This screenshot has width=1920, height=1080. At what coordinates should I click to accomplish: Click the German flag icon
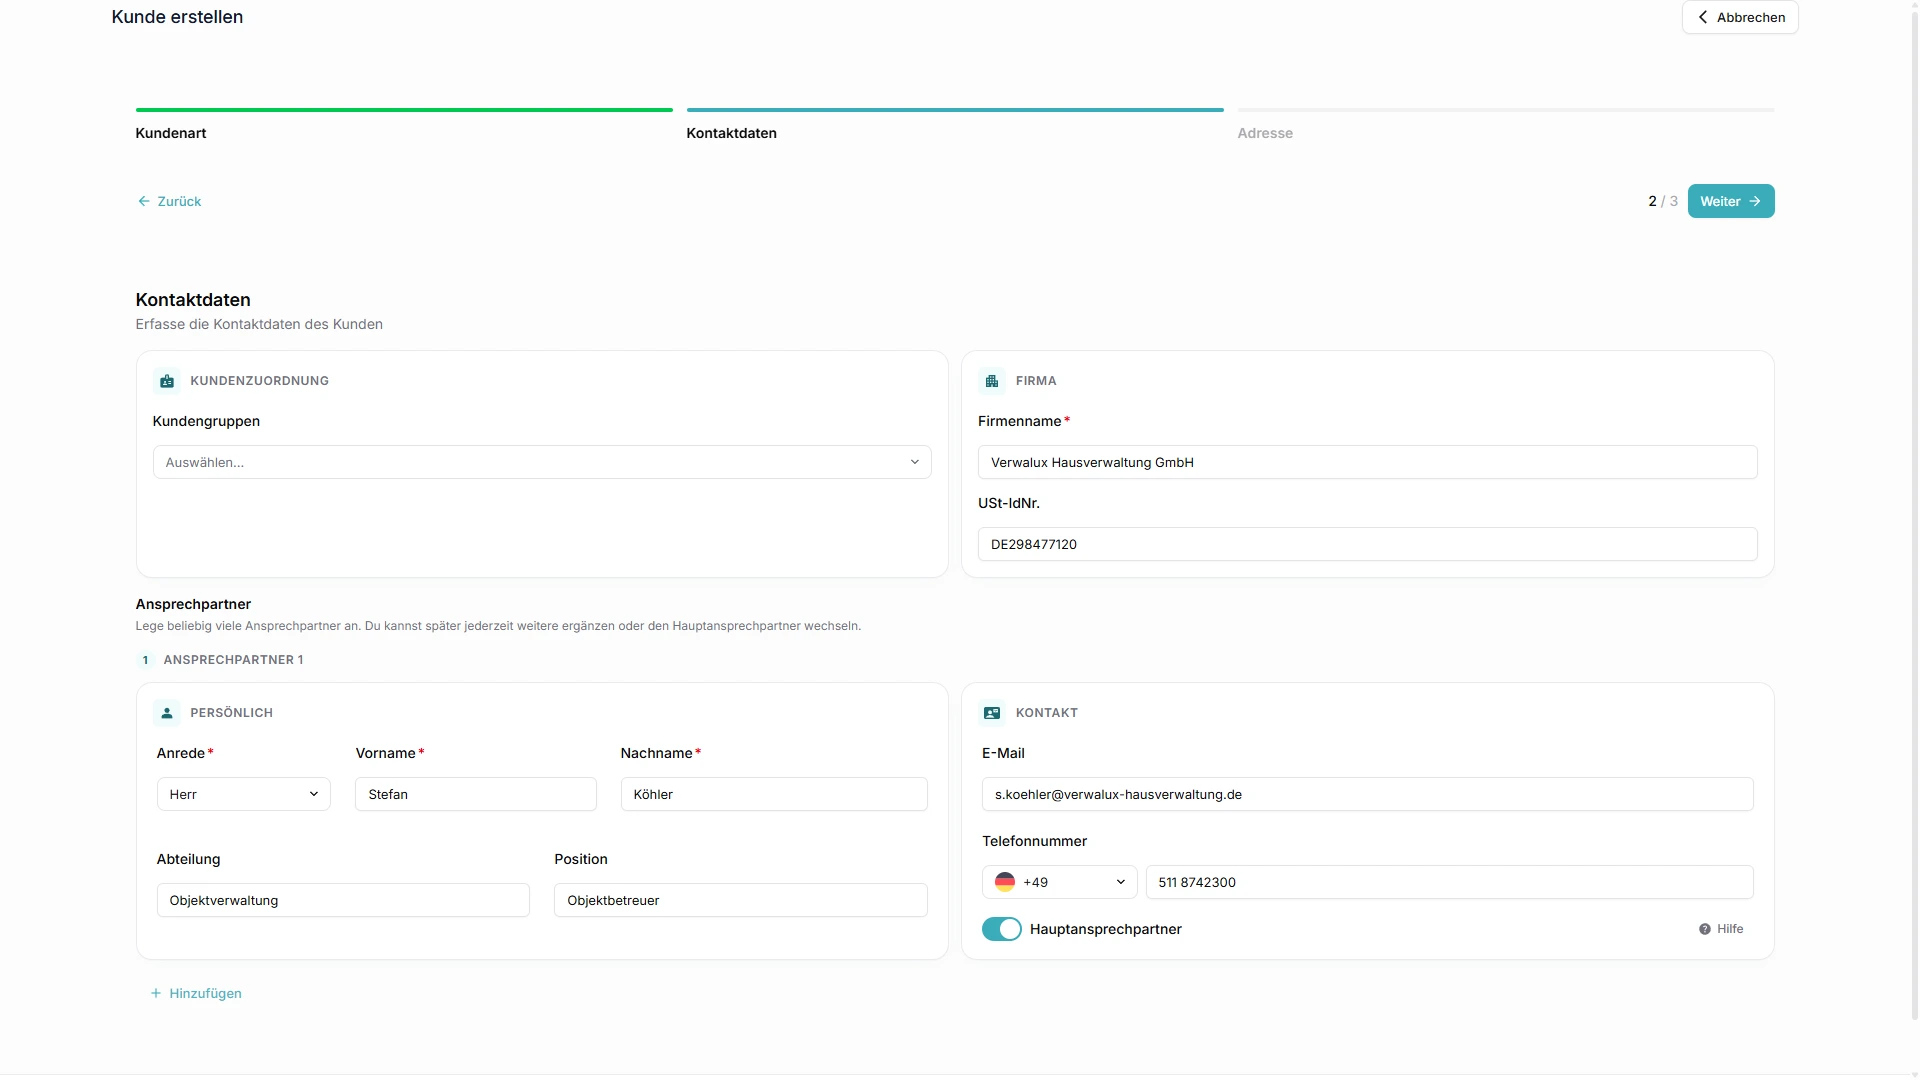pos(1005,882)
